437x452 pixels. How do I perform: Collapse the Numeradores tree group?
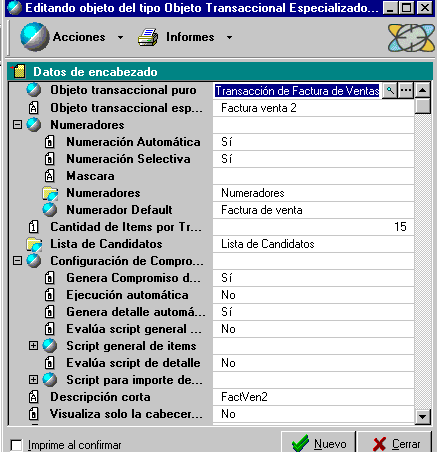[17, 125]
